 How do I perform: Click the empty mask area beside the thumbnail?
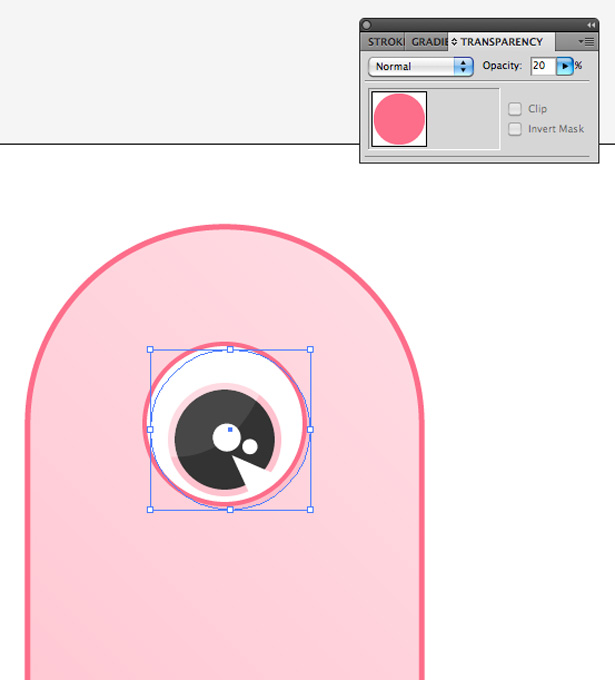click(463, 119)
